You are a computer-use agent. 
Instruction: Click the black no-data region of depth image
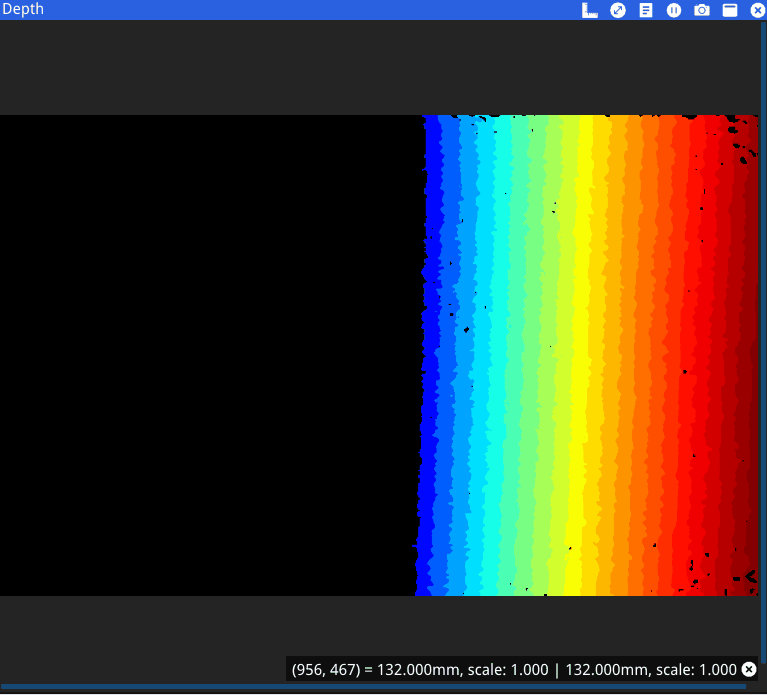(200, 350)
